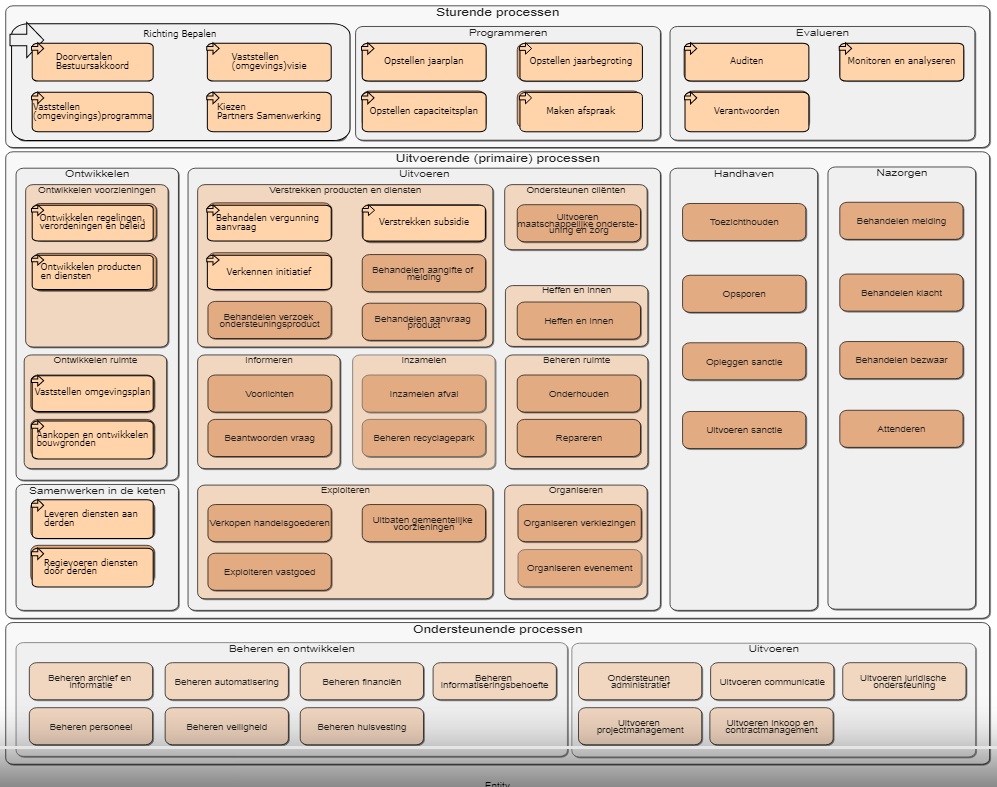The height and width of the screenshot is (787, 997).
Task: Select Uitvoeren inkoop en contractmanagement box
Action: (772, 727)
